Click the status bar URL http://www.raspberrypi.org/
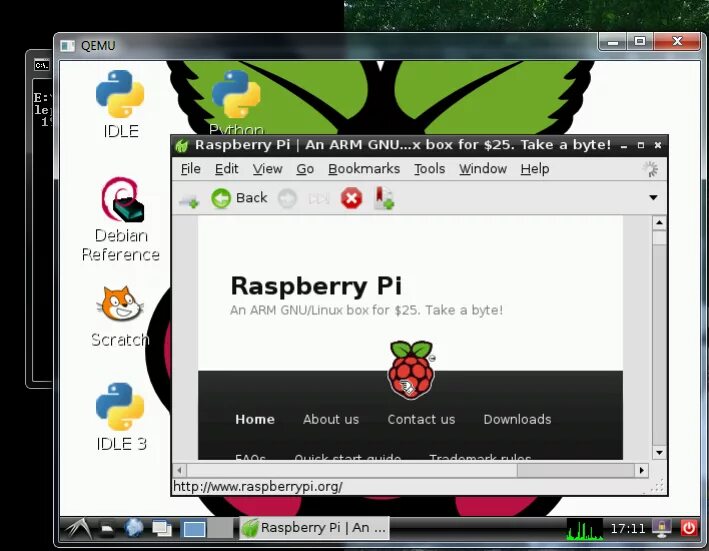Image resolution: width=709 pixels, height=551 pixels. [x=258, y=487]
